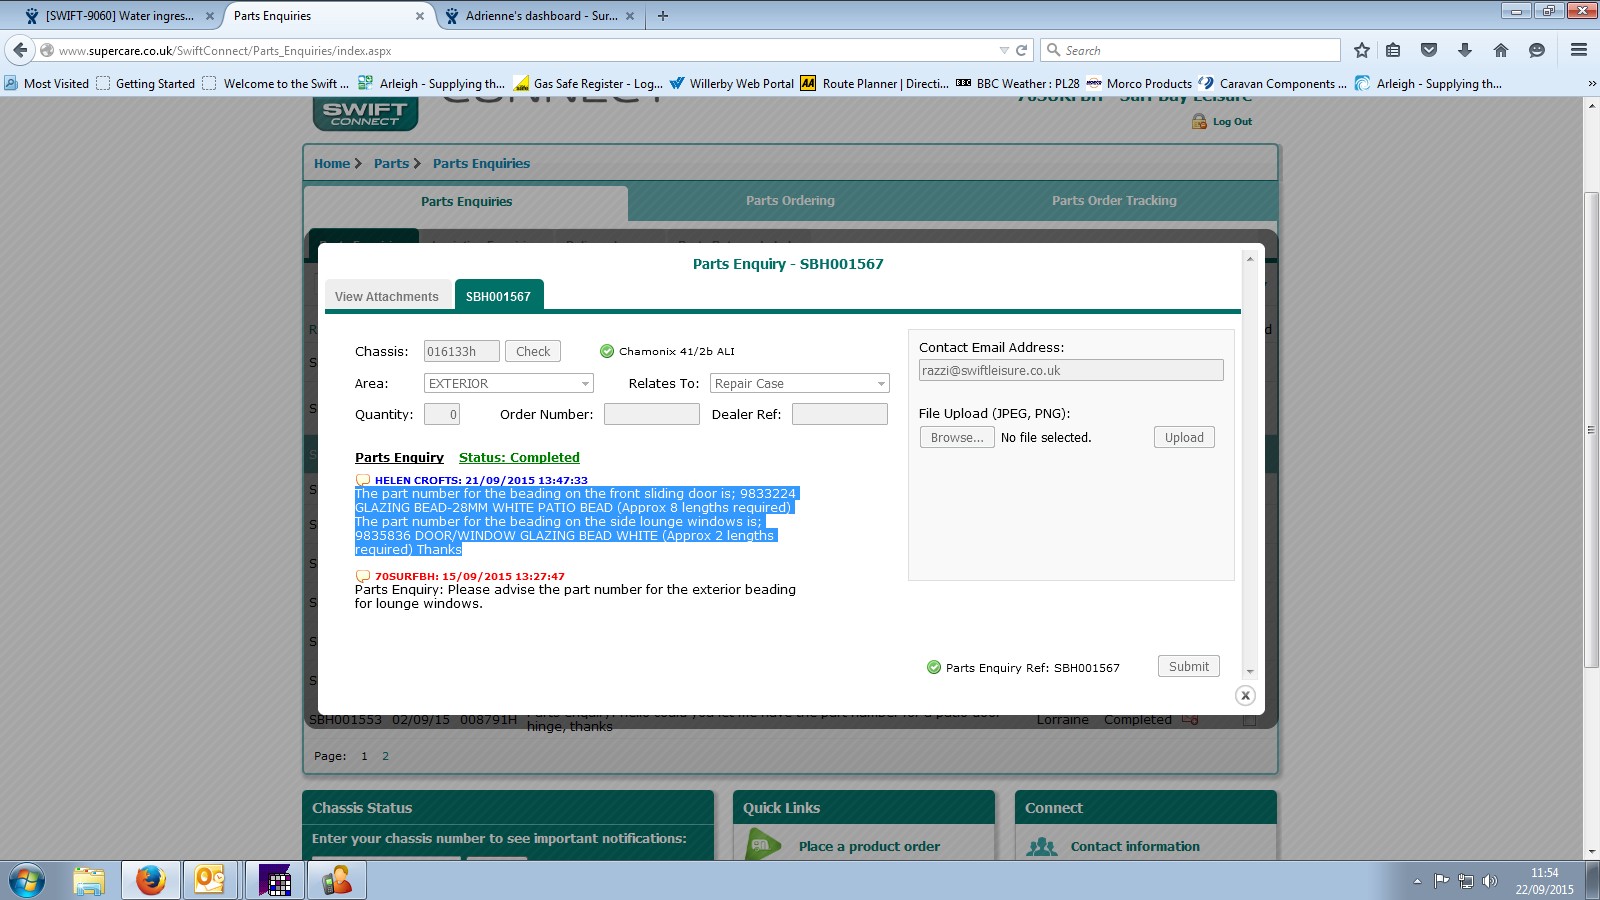The height and width of the screenshot is (900, 1600).
Task: Go back using the browser back arrow
Action: tap(20, 50)
